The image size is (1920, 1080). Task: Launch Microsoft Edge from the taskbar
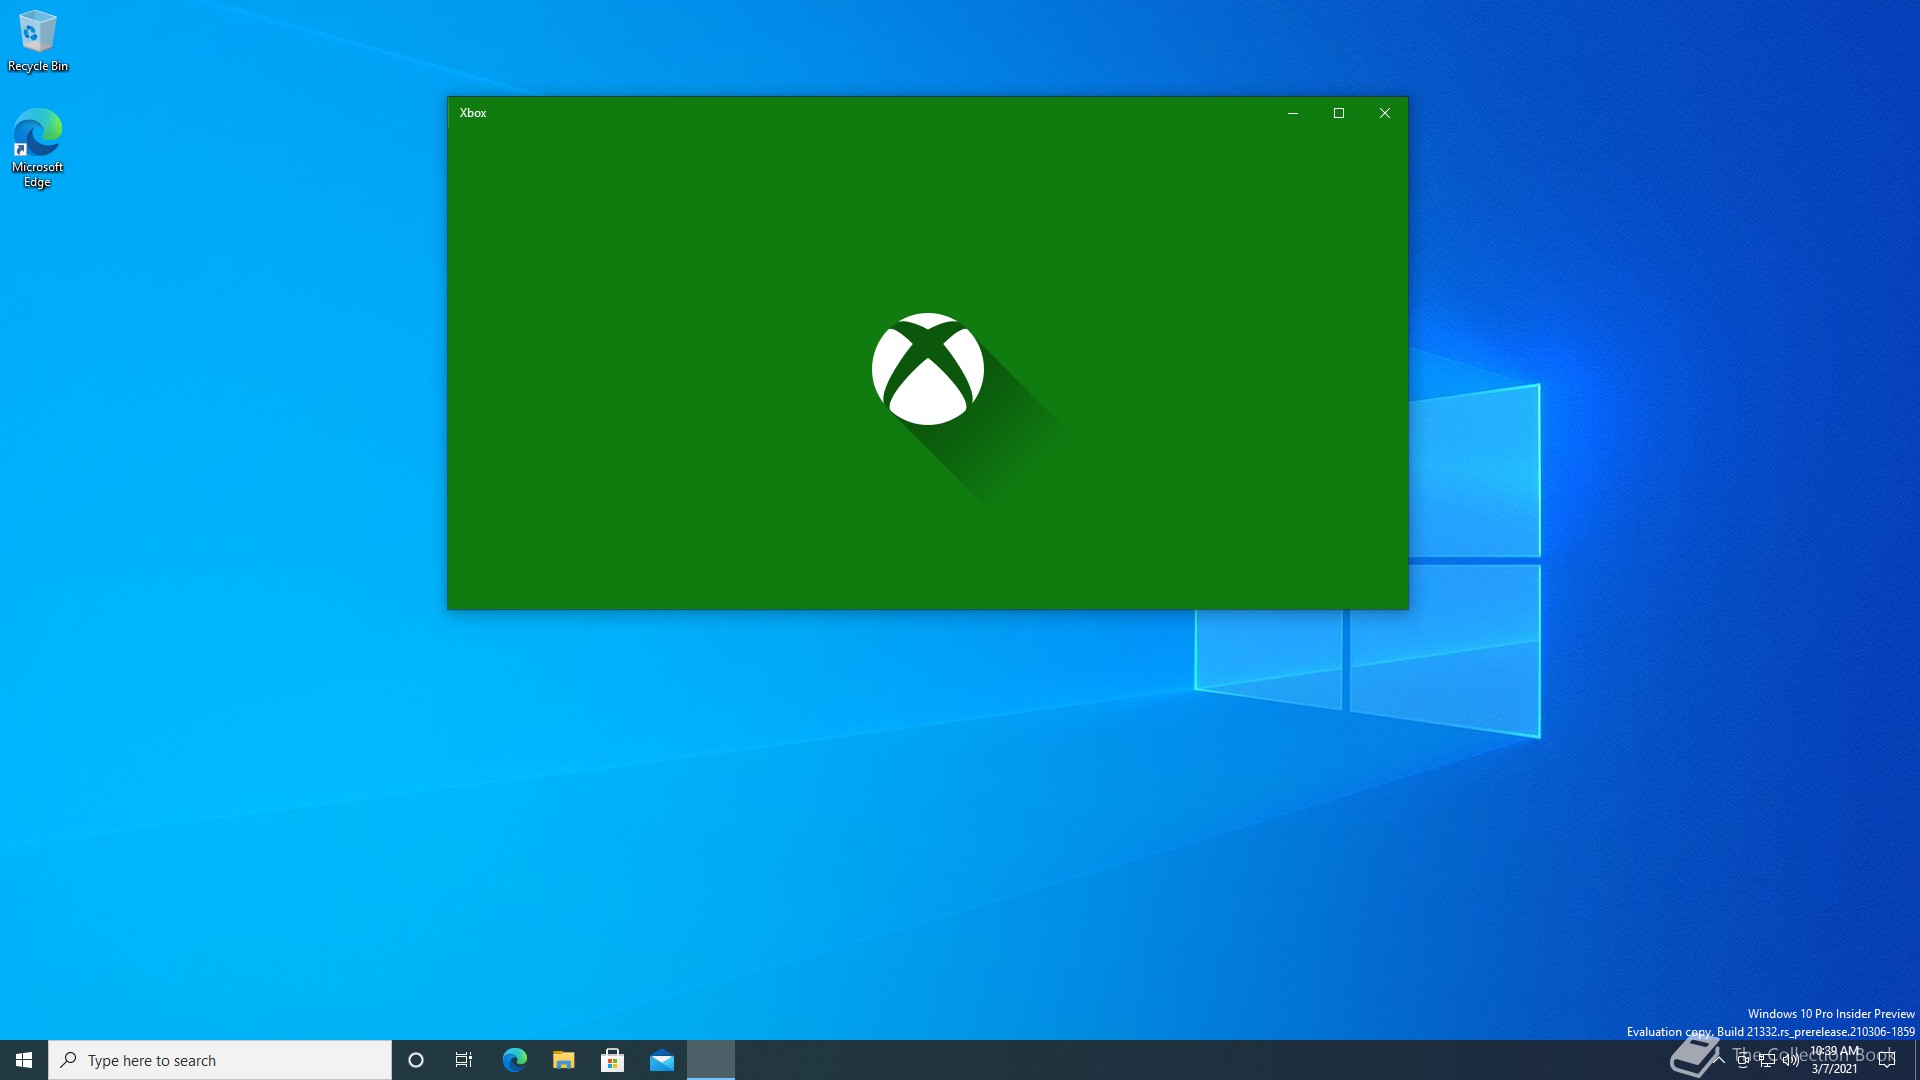click(515, 1060)
